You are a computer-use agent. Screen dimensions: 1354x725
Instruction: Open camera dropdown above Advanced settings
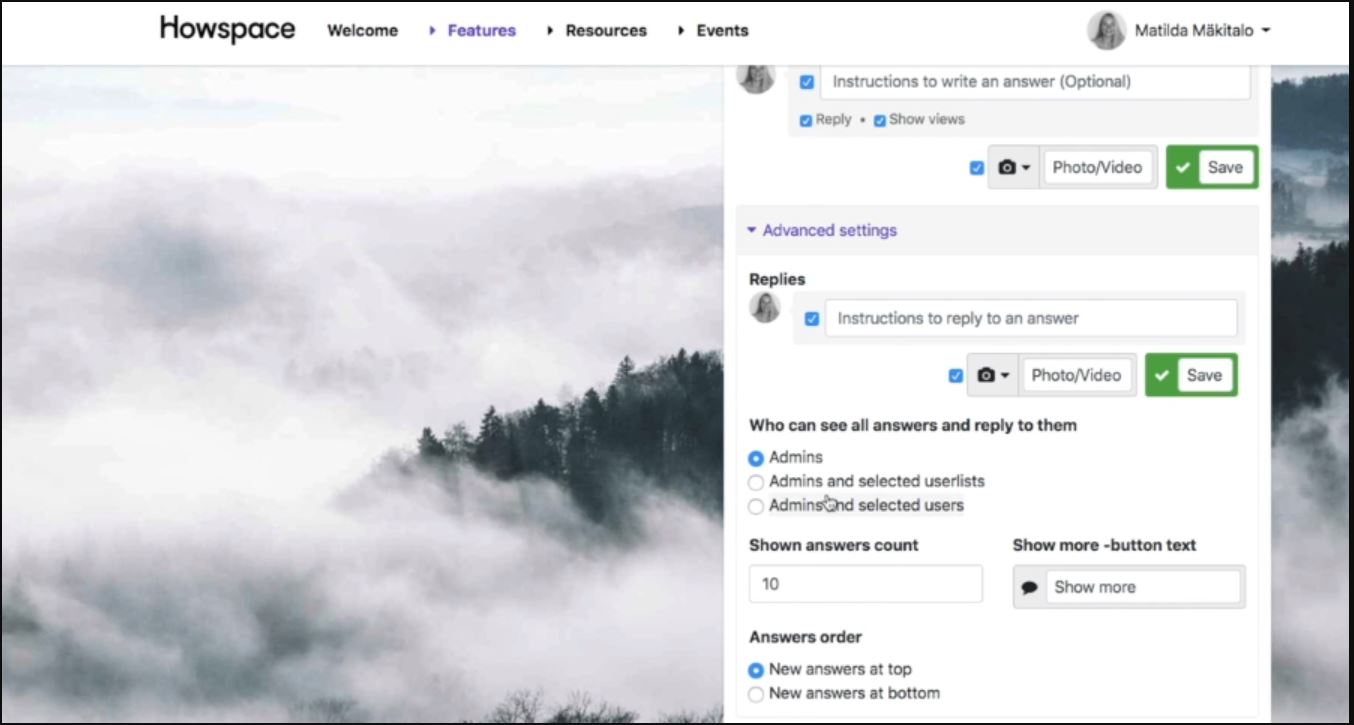pos(1014,168)
